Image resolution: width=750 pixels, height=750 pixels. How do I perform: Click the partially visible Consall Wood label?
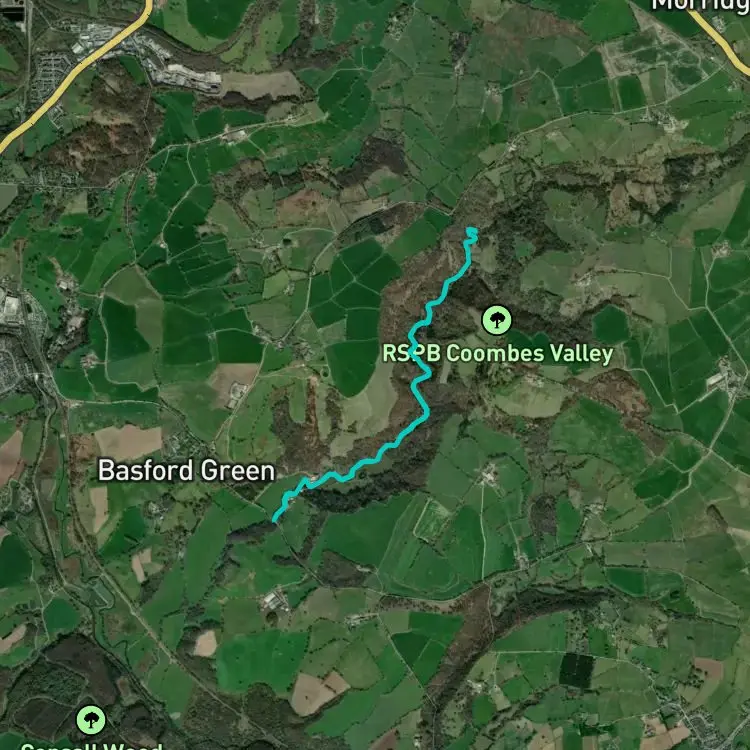92,746
